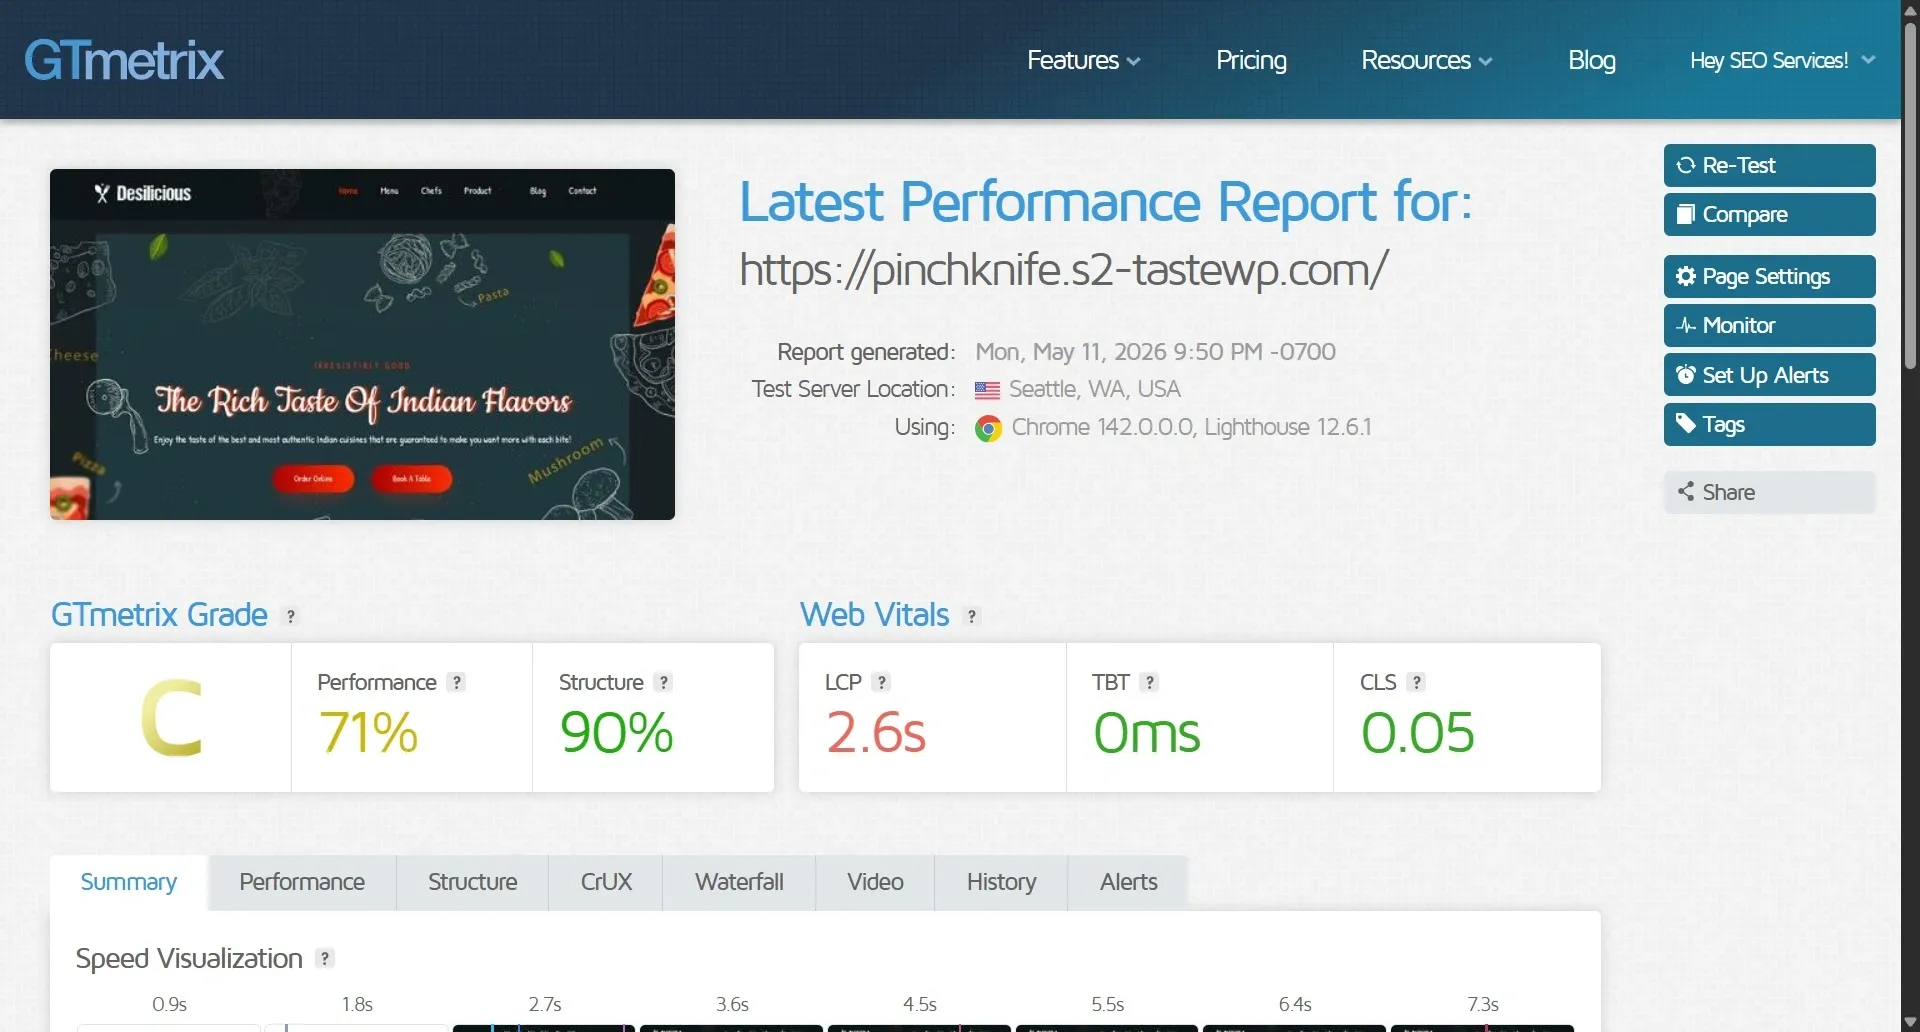Click the Compare pages icon
Screen dimensions: 1920x1032
(x=1686, y=215)
